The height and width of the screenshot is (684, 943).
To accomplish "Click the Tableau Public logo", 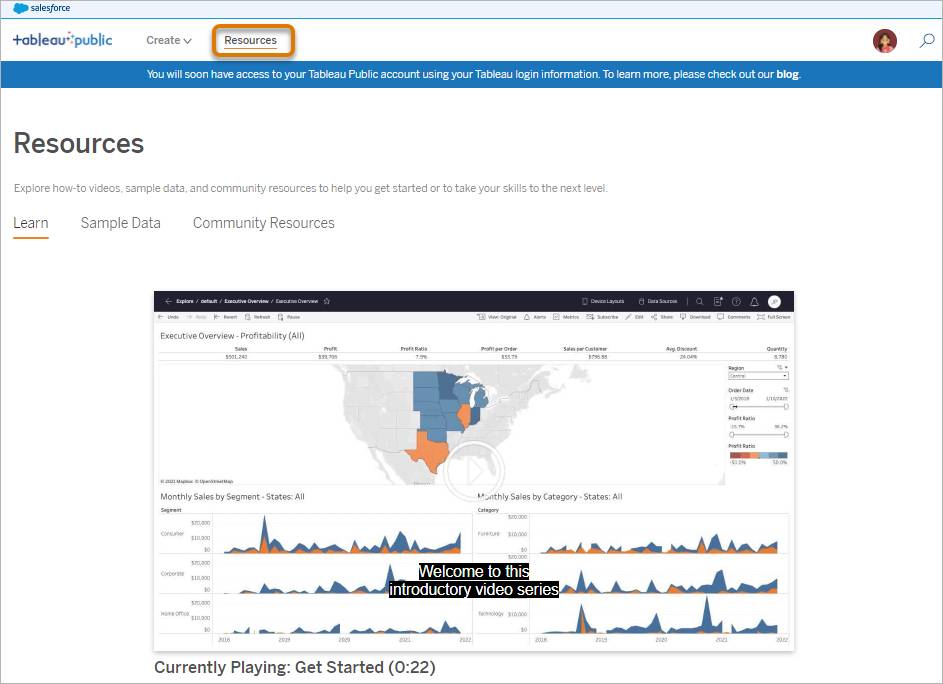I will tap(62, 41).
